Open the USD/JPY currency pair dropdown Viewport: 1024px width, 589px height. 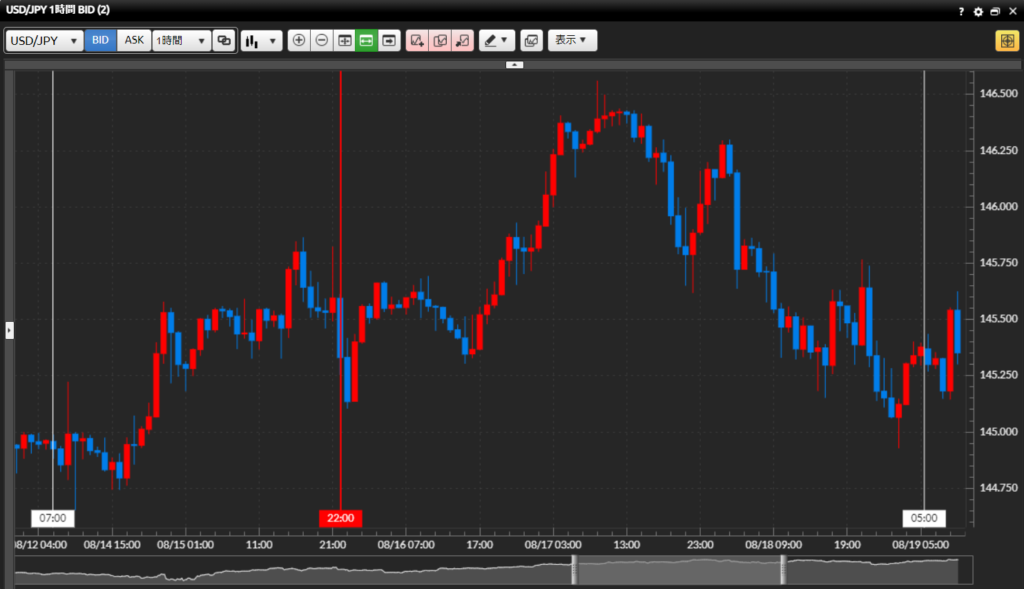pyautogui.click(x=45, y=41)
